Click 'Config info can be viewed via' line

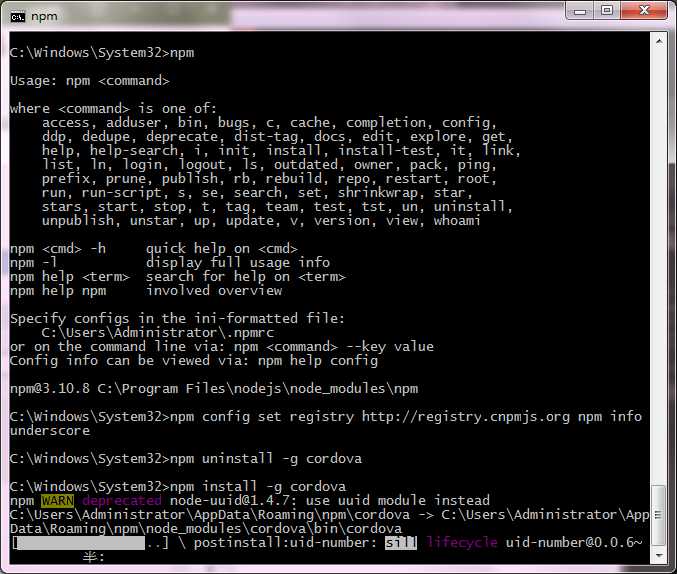(193, 361)
